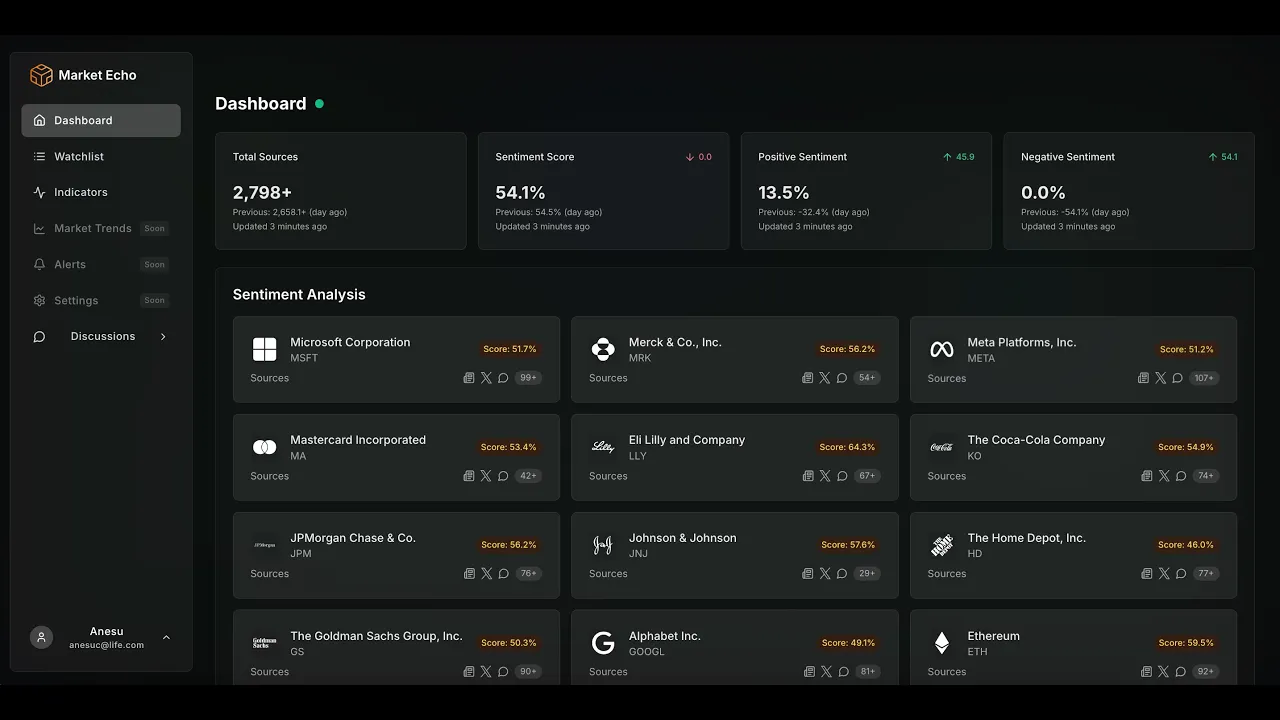Click the 74+ badge on Coca-Cola card

click(x=1206, y=476)
